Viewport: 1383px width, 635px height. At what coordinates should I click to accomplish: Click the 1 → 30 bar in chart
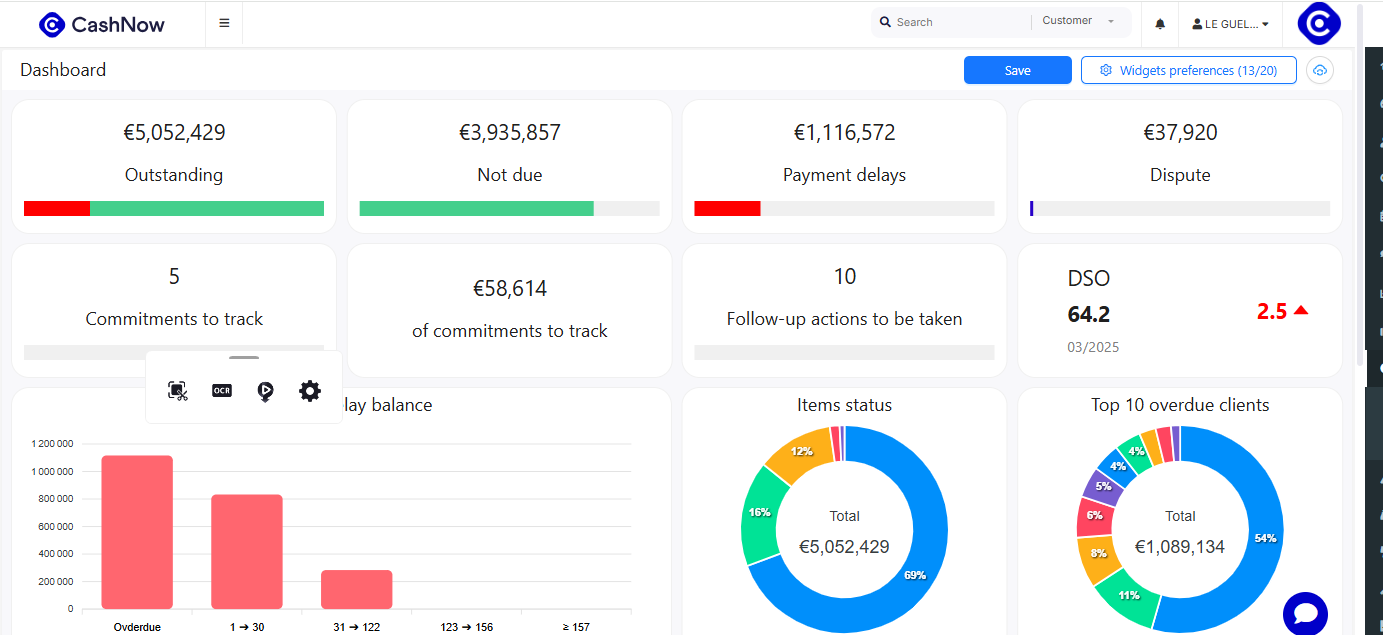tap(247, 551)
